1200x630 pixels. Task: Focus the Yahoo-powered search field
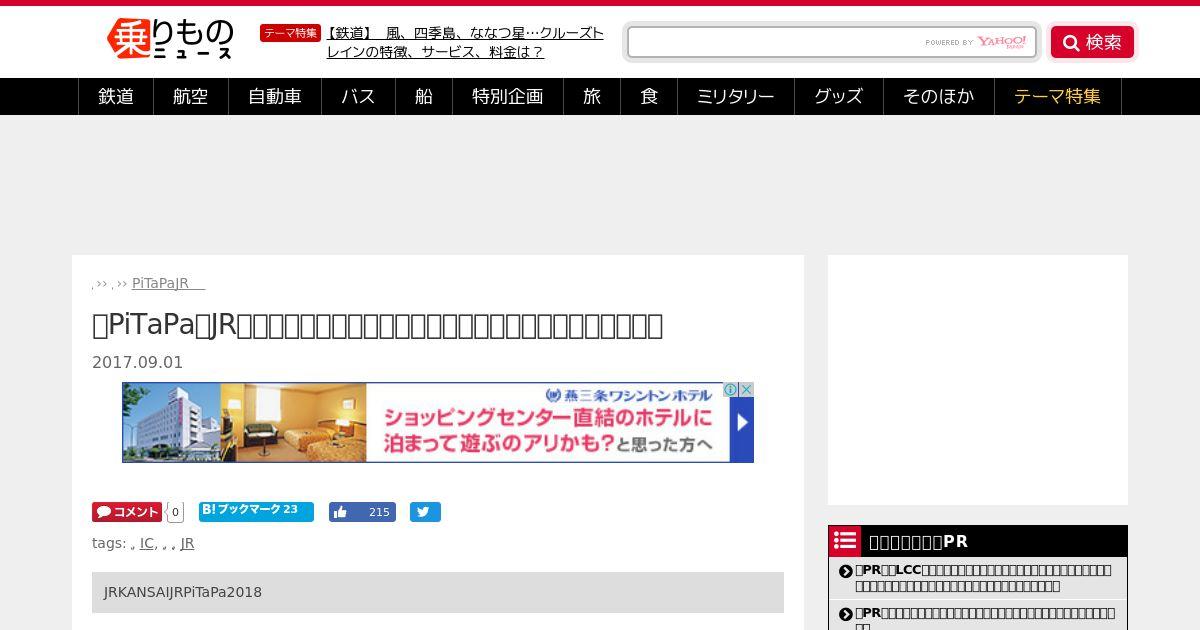832,42
